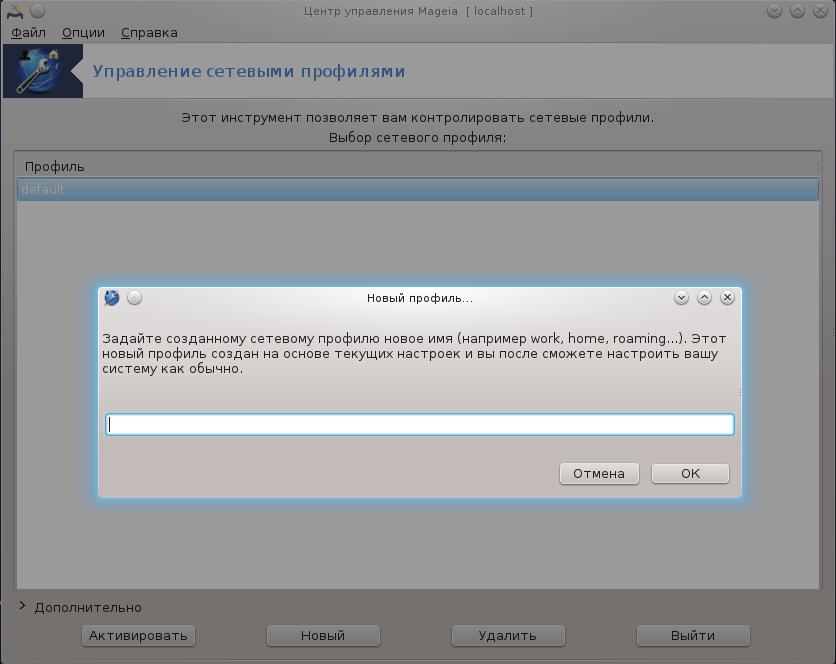The image size is (836, 664).
Task: Minimize the Mageia Control Center window
Action: point(774,11)
